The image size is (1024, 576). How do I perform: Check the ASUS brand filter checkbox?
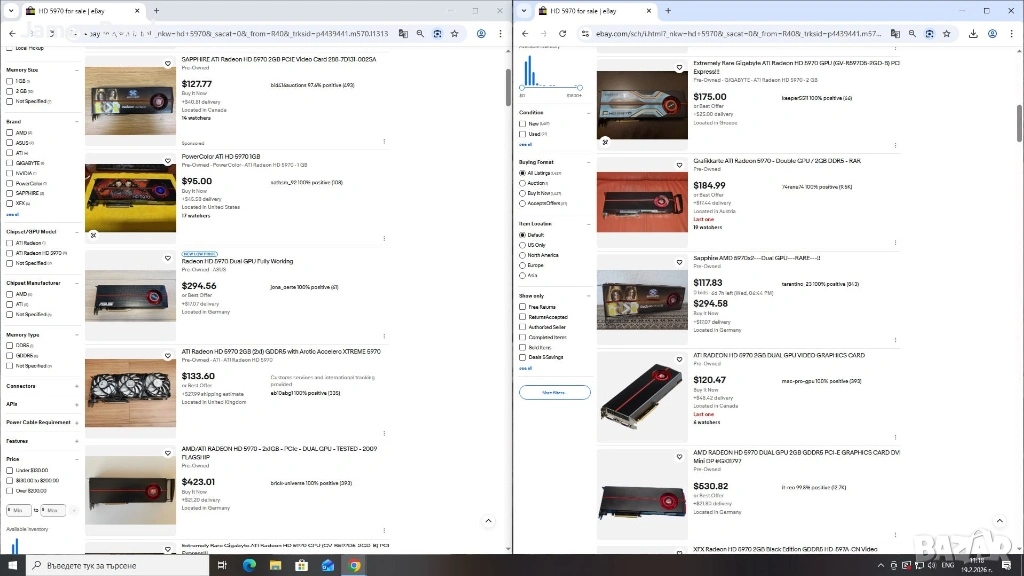[x=10, y=142]
